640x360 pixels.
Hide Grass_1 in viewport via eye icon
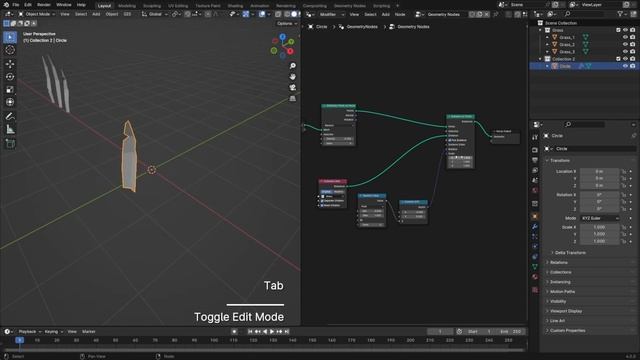(625, 37)
